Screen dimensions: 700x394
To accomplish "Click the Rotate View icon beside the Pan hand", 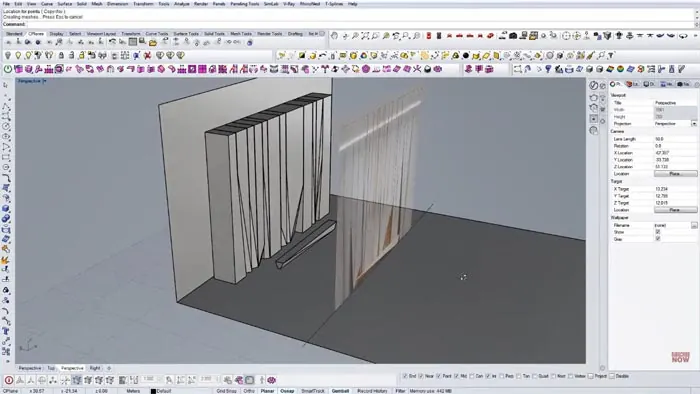I will (345, 36).
